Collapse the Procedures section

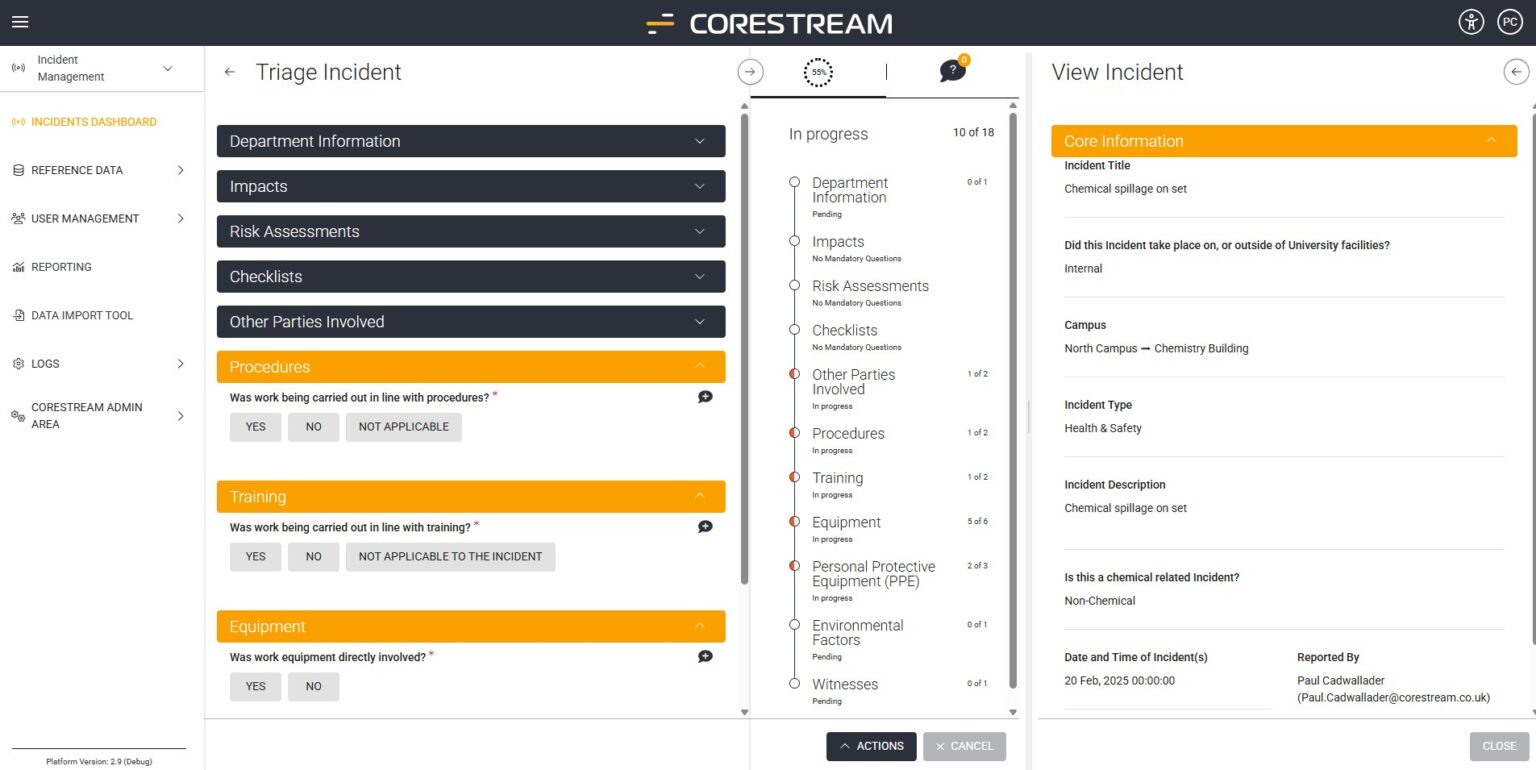471,366
